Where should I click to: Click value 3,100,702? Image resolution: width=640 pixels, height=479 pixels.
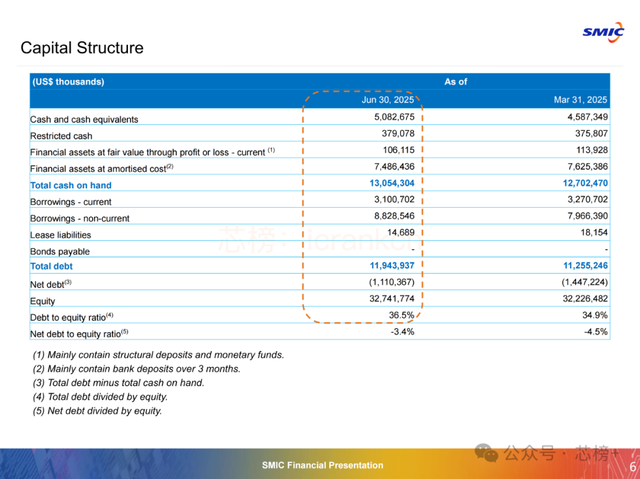pos(394,200)
